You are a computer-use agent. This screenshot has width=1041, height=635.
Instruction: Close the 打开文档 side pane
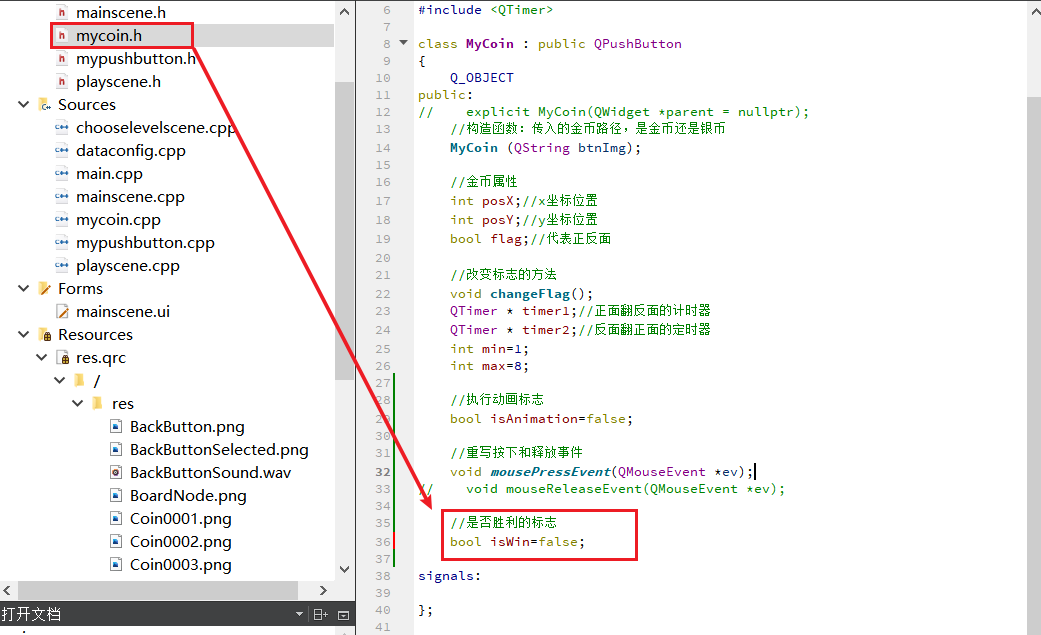pos(343,615)
